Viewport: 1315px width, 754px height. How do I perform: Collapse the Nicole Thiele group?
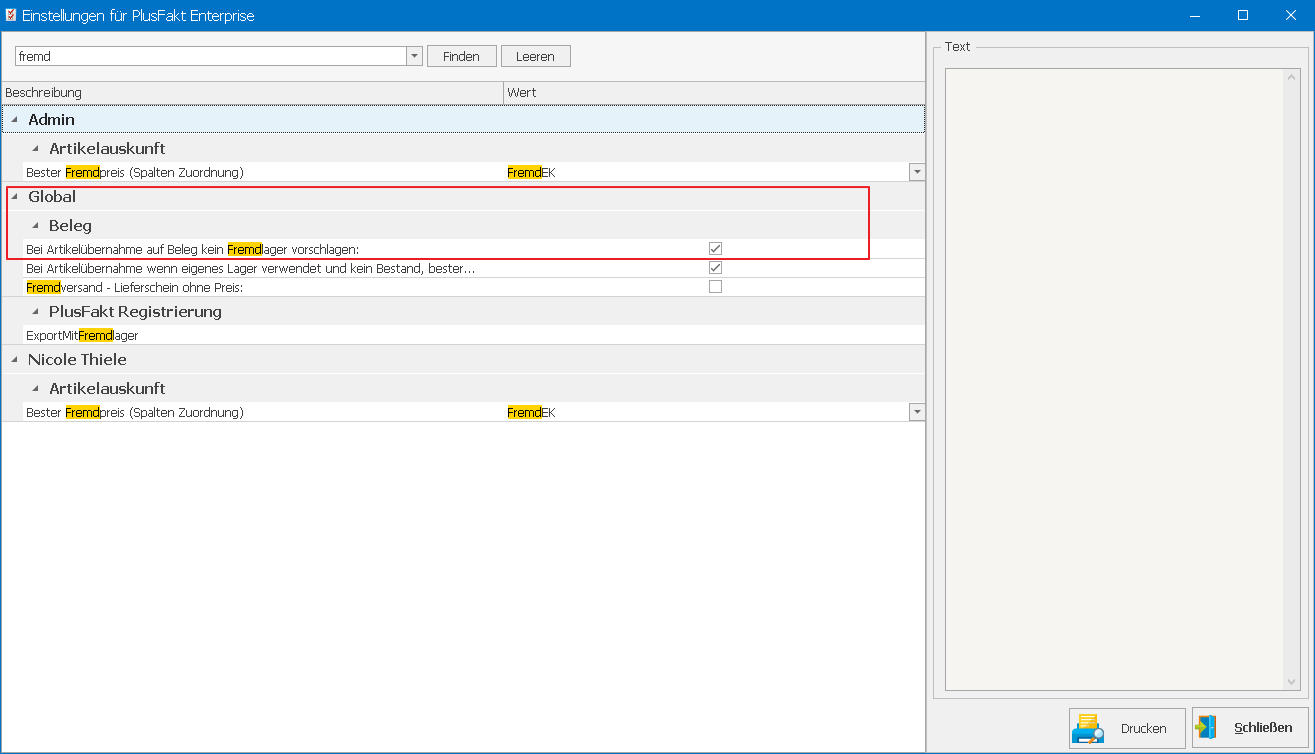point(14,360)
